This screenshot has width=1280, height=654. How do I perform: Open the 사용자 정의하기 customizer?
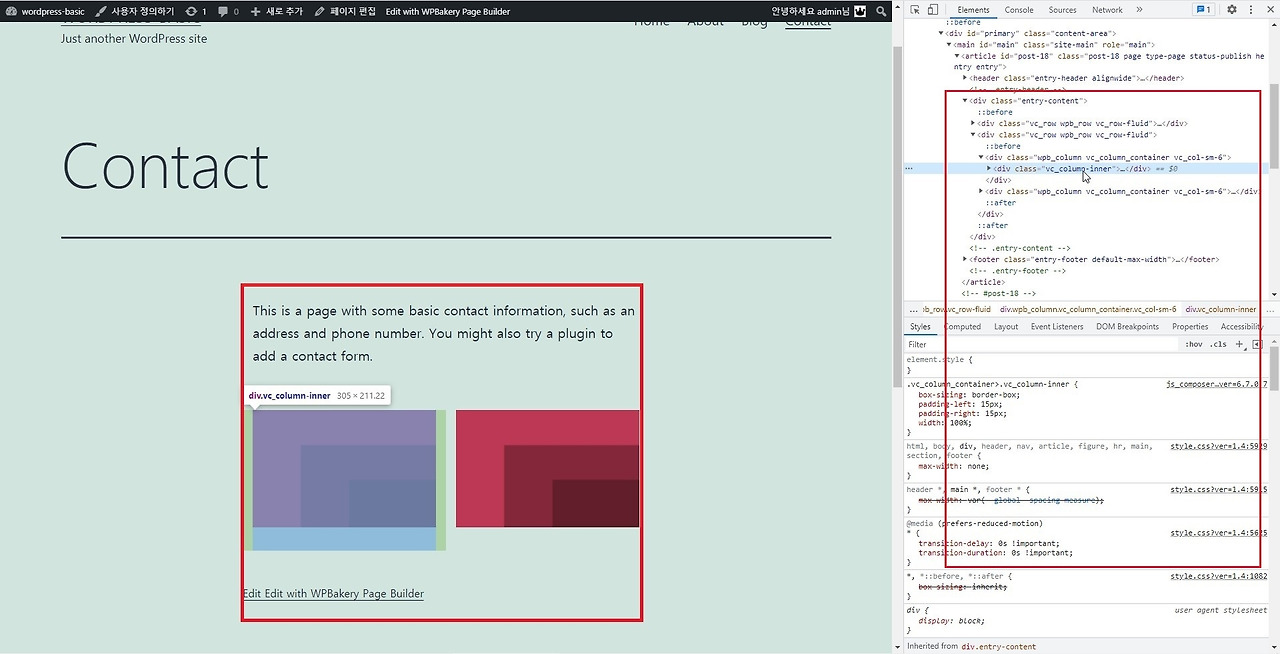pyautogui.click(x=135, y=11)
